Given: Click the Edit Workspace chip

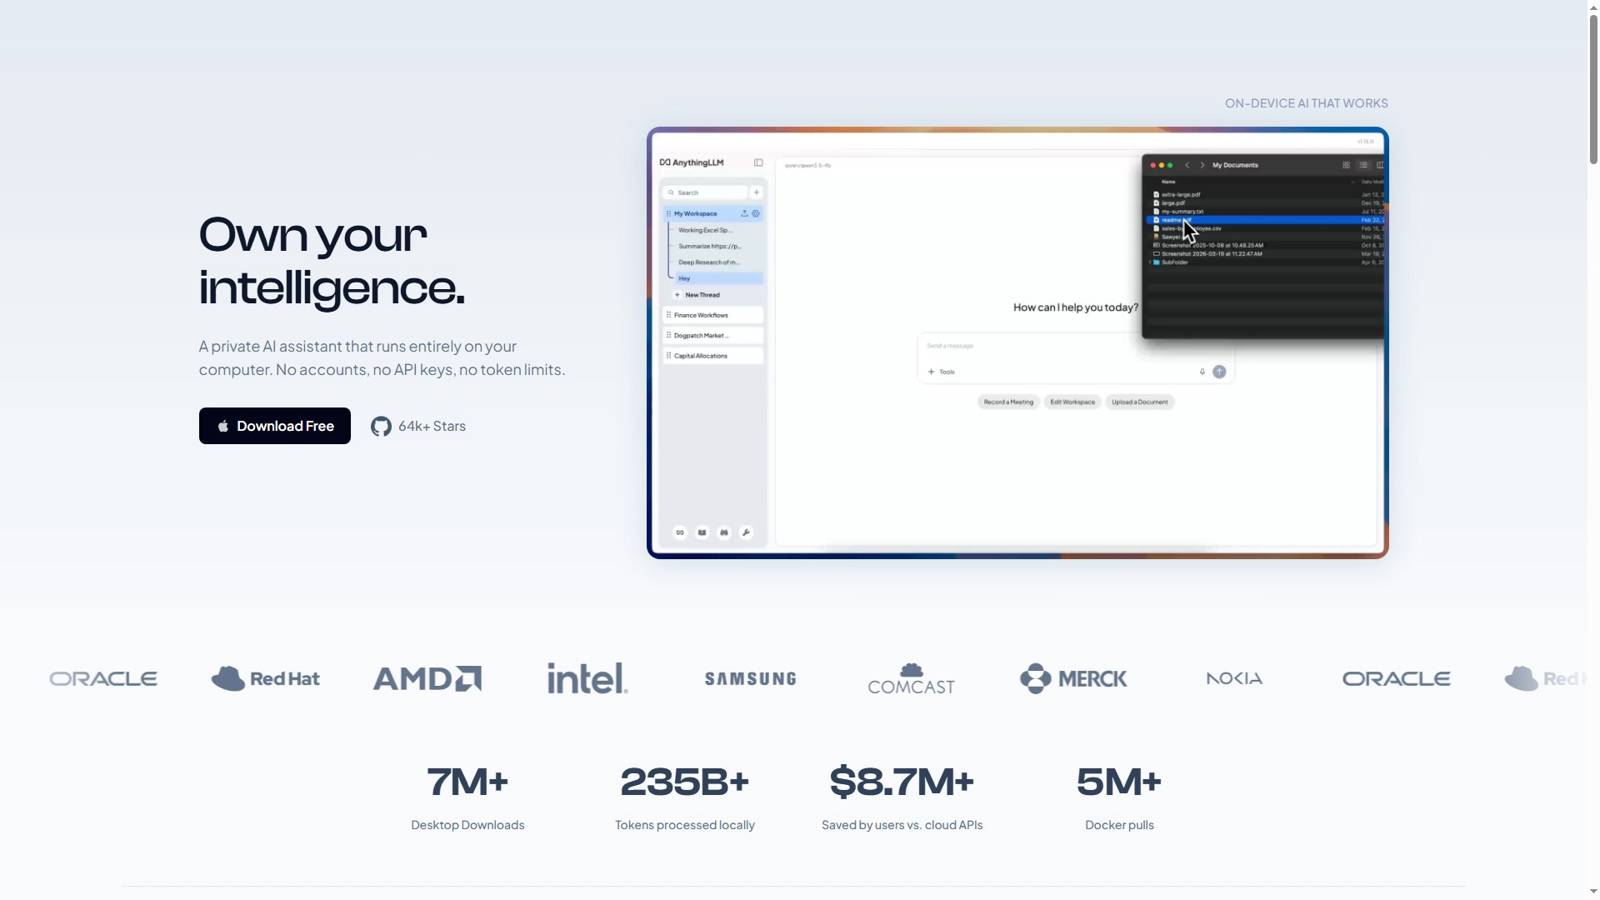Looking at the screenshot, I should [x=1072, y=402].
